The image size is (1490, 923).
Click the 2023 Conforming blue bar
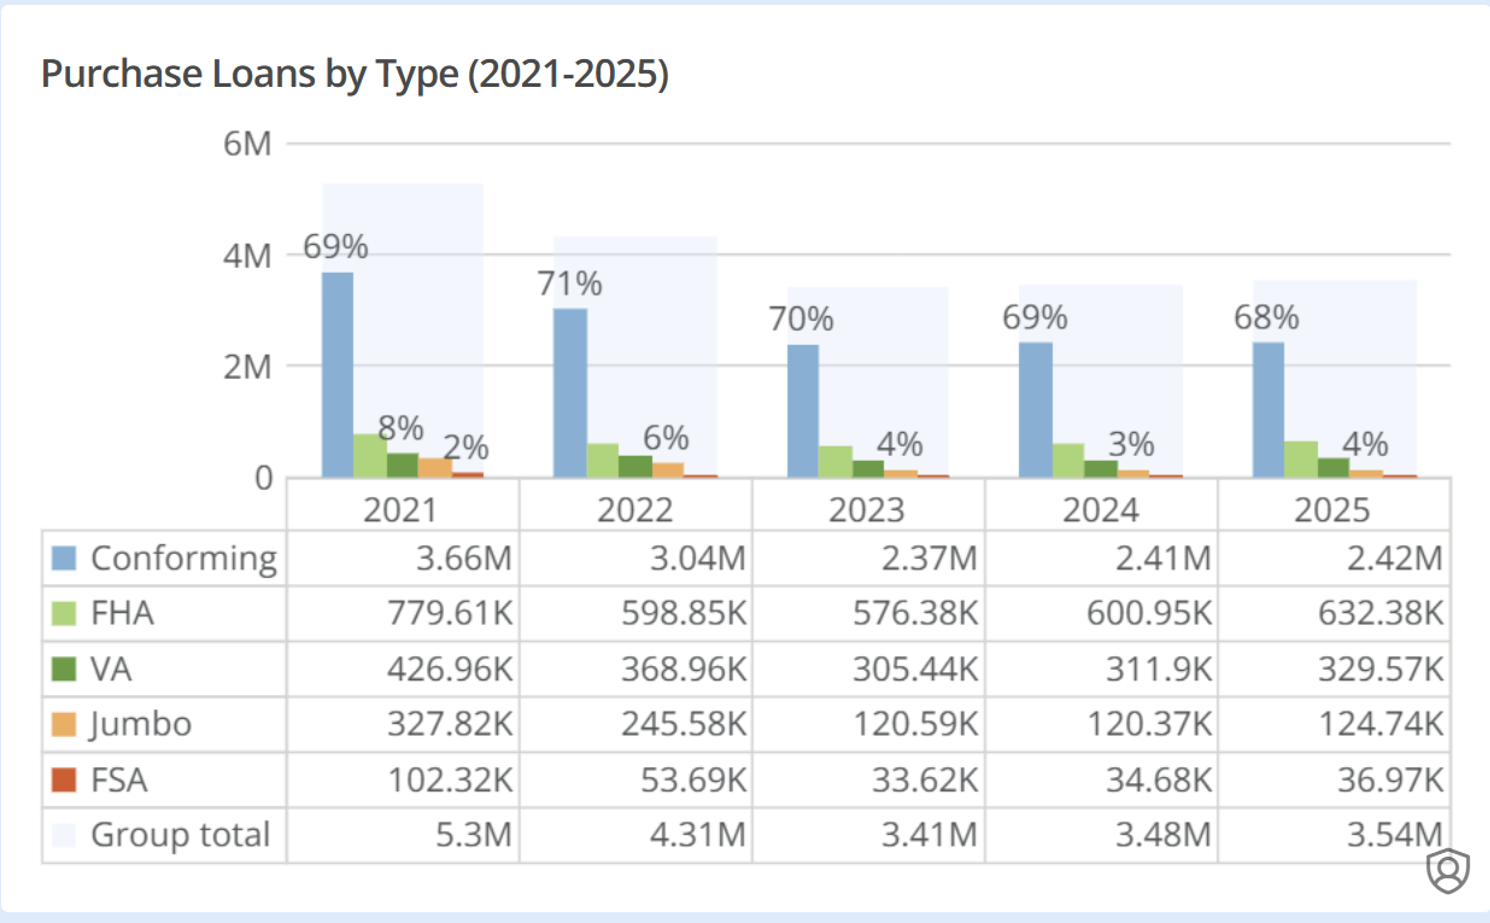point(803,411)
